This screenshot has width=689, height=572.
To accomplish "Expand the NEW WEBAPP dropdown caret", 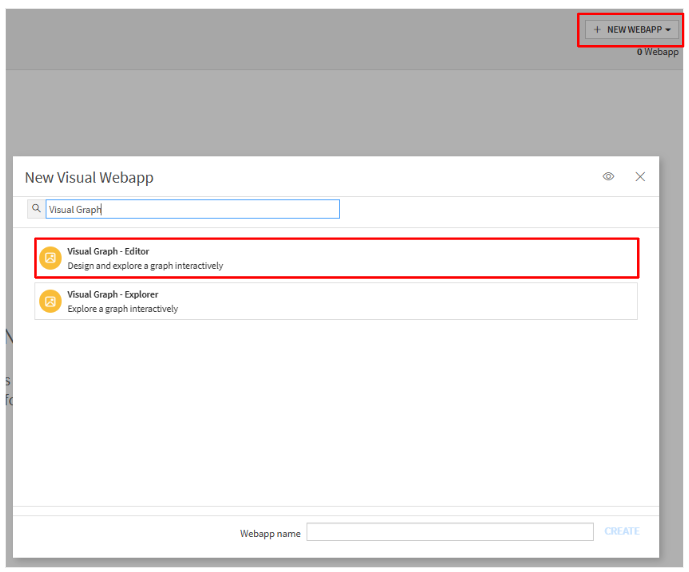I will (x=668, y=30).
